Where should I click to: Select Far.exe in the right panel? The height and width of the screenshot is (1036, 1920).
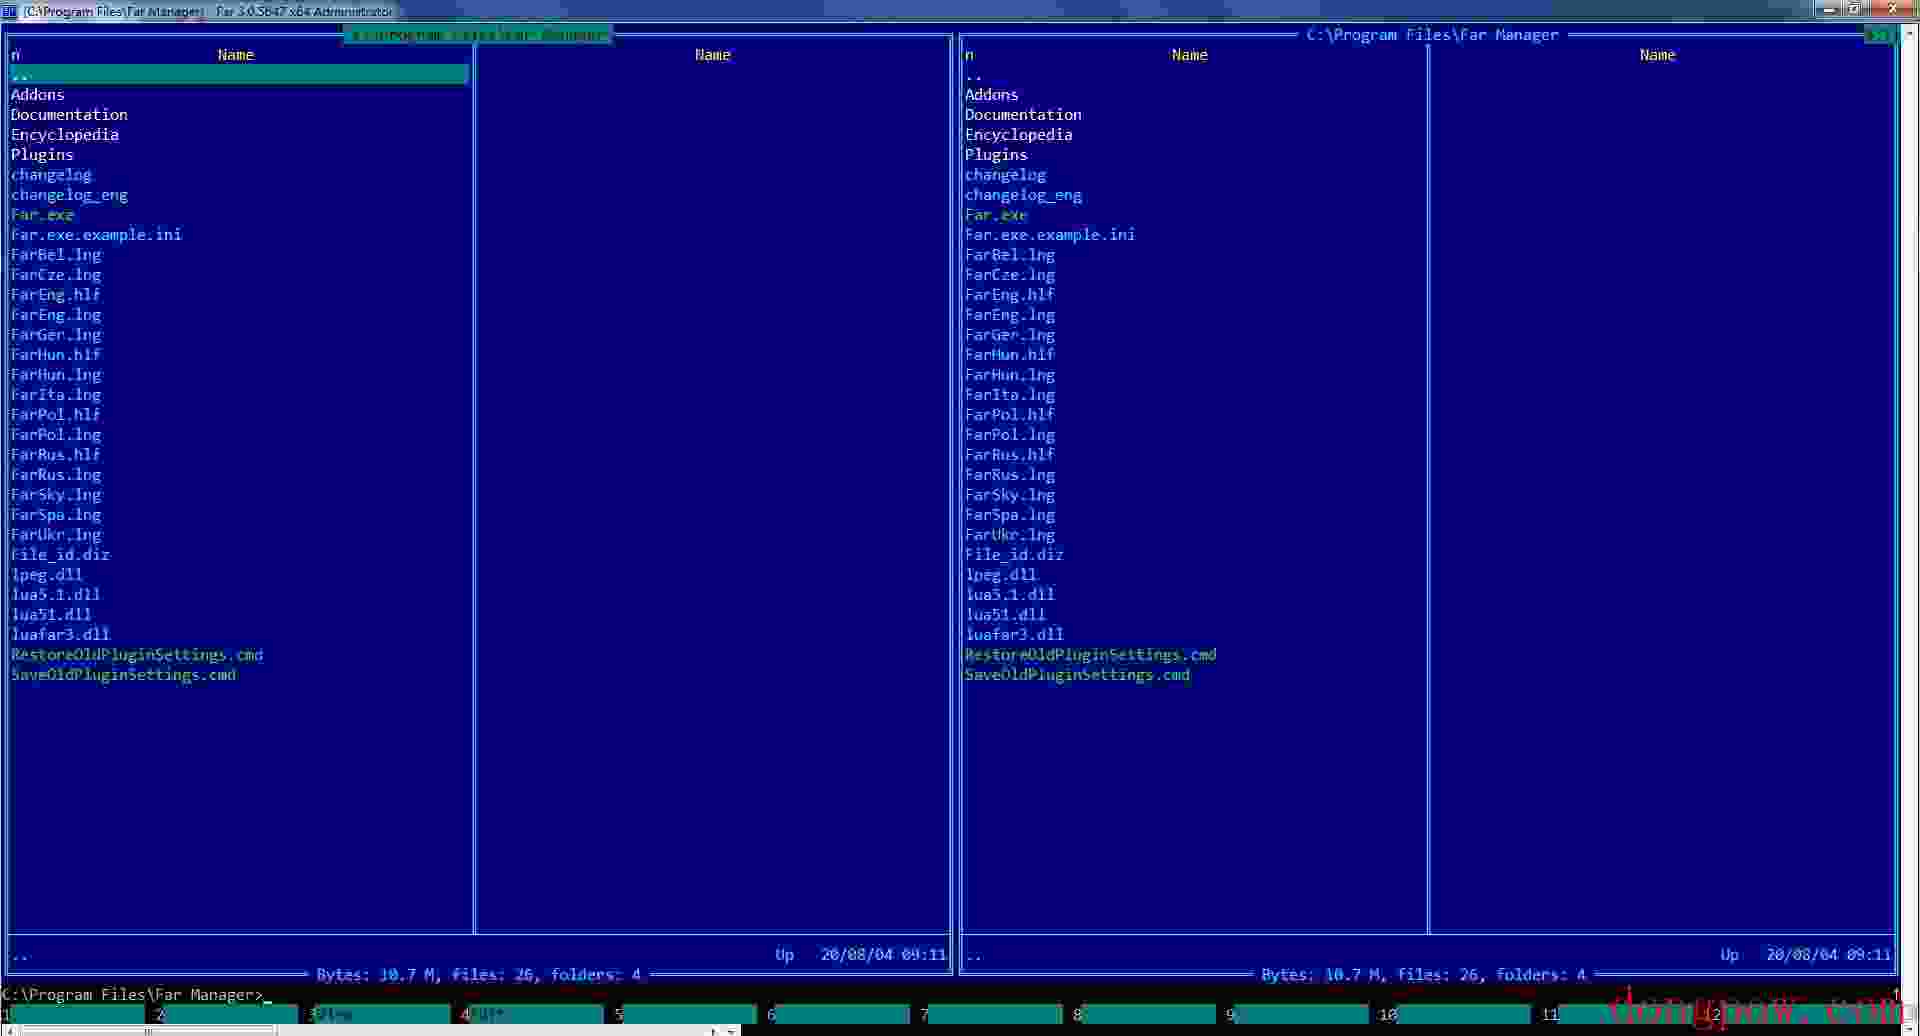pos(996,215)
